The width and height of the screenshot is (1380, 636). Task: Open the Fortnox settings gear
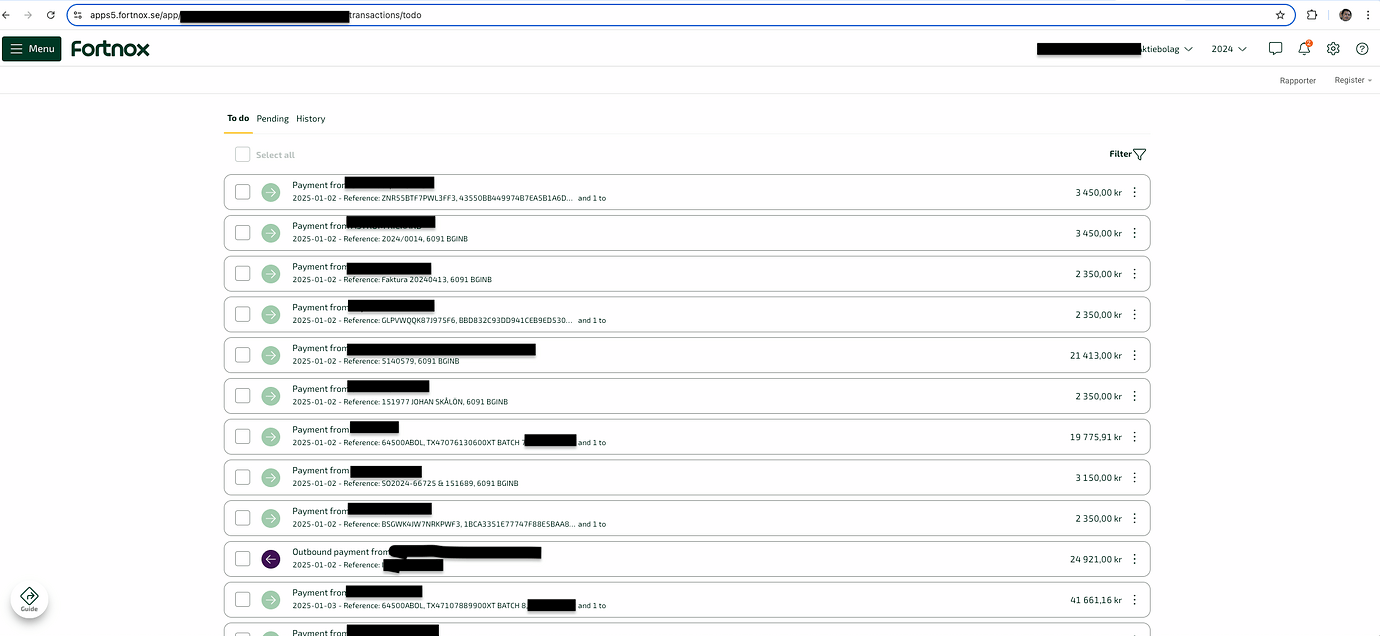[x=1332, y=48]
